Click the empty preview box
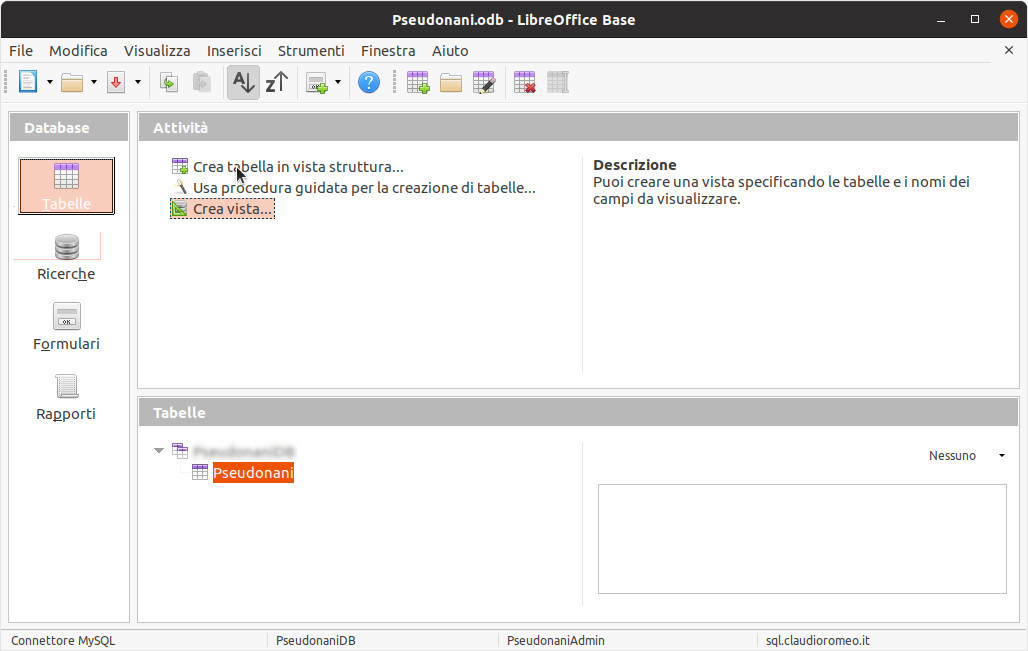The height and width of the screenshot is (651, 1028). click(802, 539)
